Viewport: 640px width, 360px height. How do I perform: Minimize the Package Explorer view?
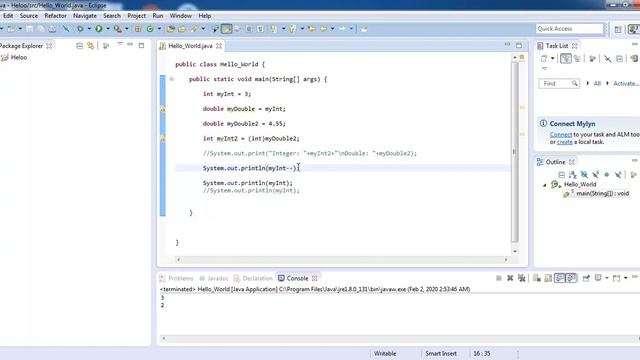pos(130,44)
